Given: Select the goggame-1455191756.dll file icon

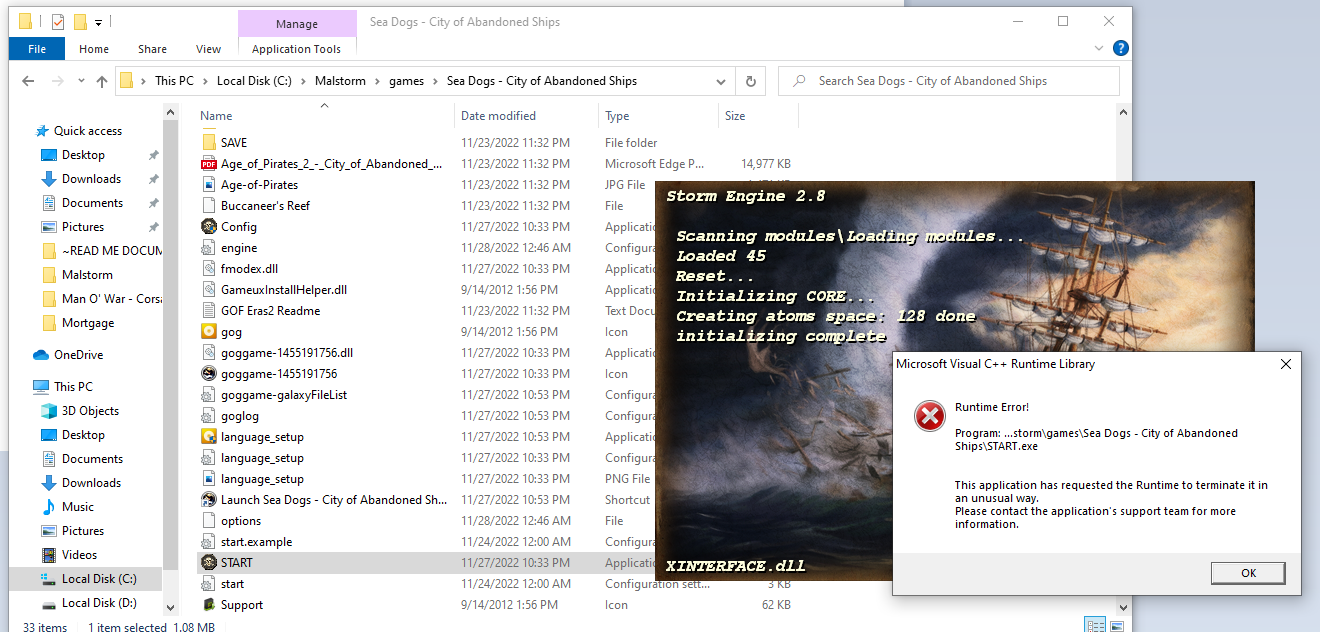Looking at the screenshot, I should [x=209, y=353].
